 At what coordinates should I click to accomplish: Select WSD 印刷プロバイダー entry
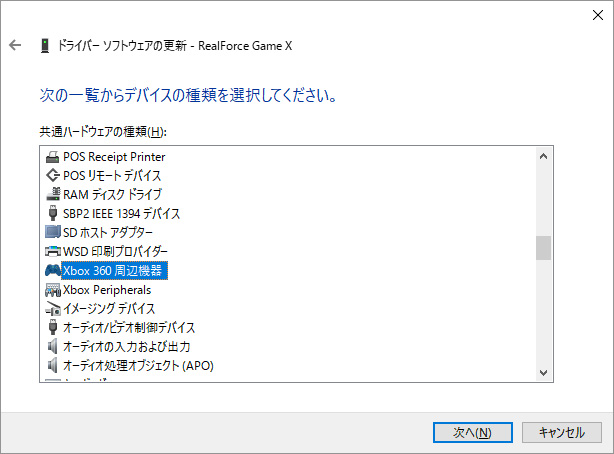115,251
